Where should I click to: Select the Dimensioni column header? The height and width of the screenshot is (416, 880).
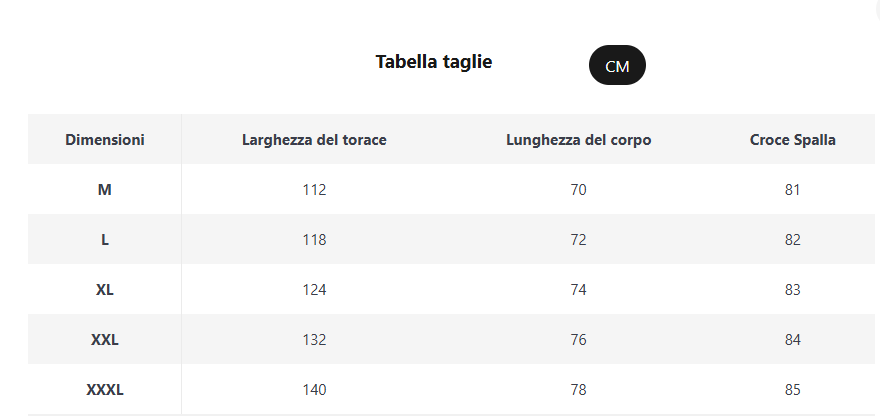coord(104,139)
